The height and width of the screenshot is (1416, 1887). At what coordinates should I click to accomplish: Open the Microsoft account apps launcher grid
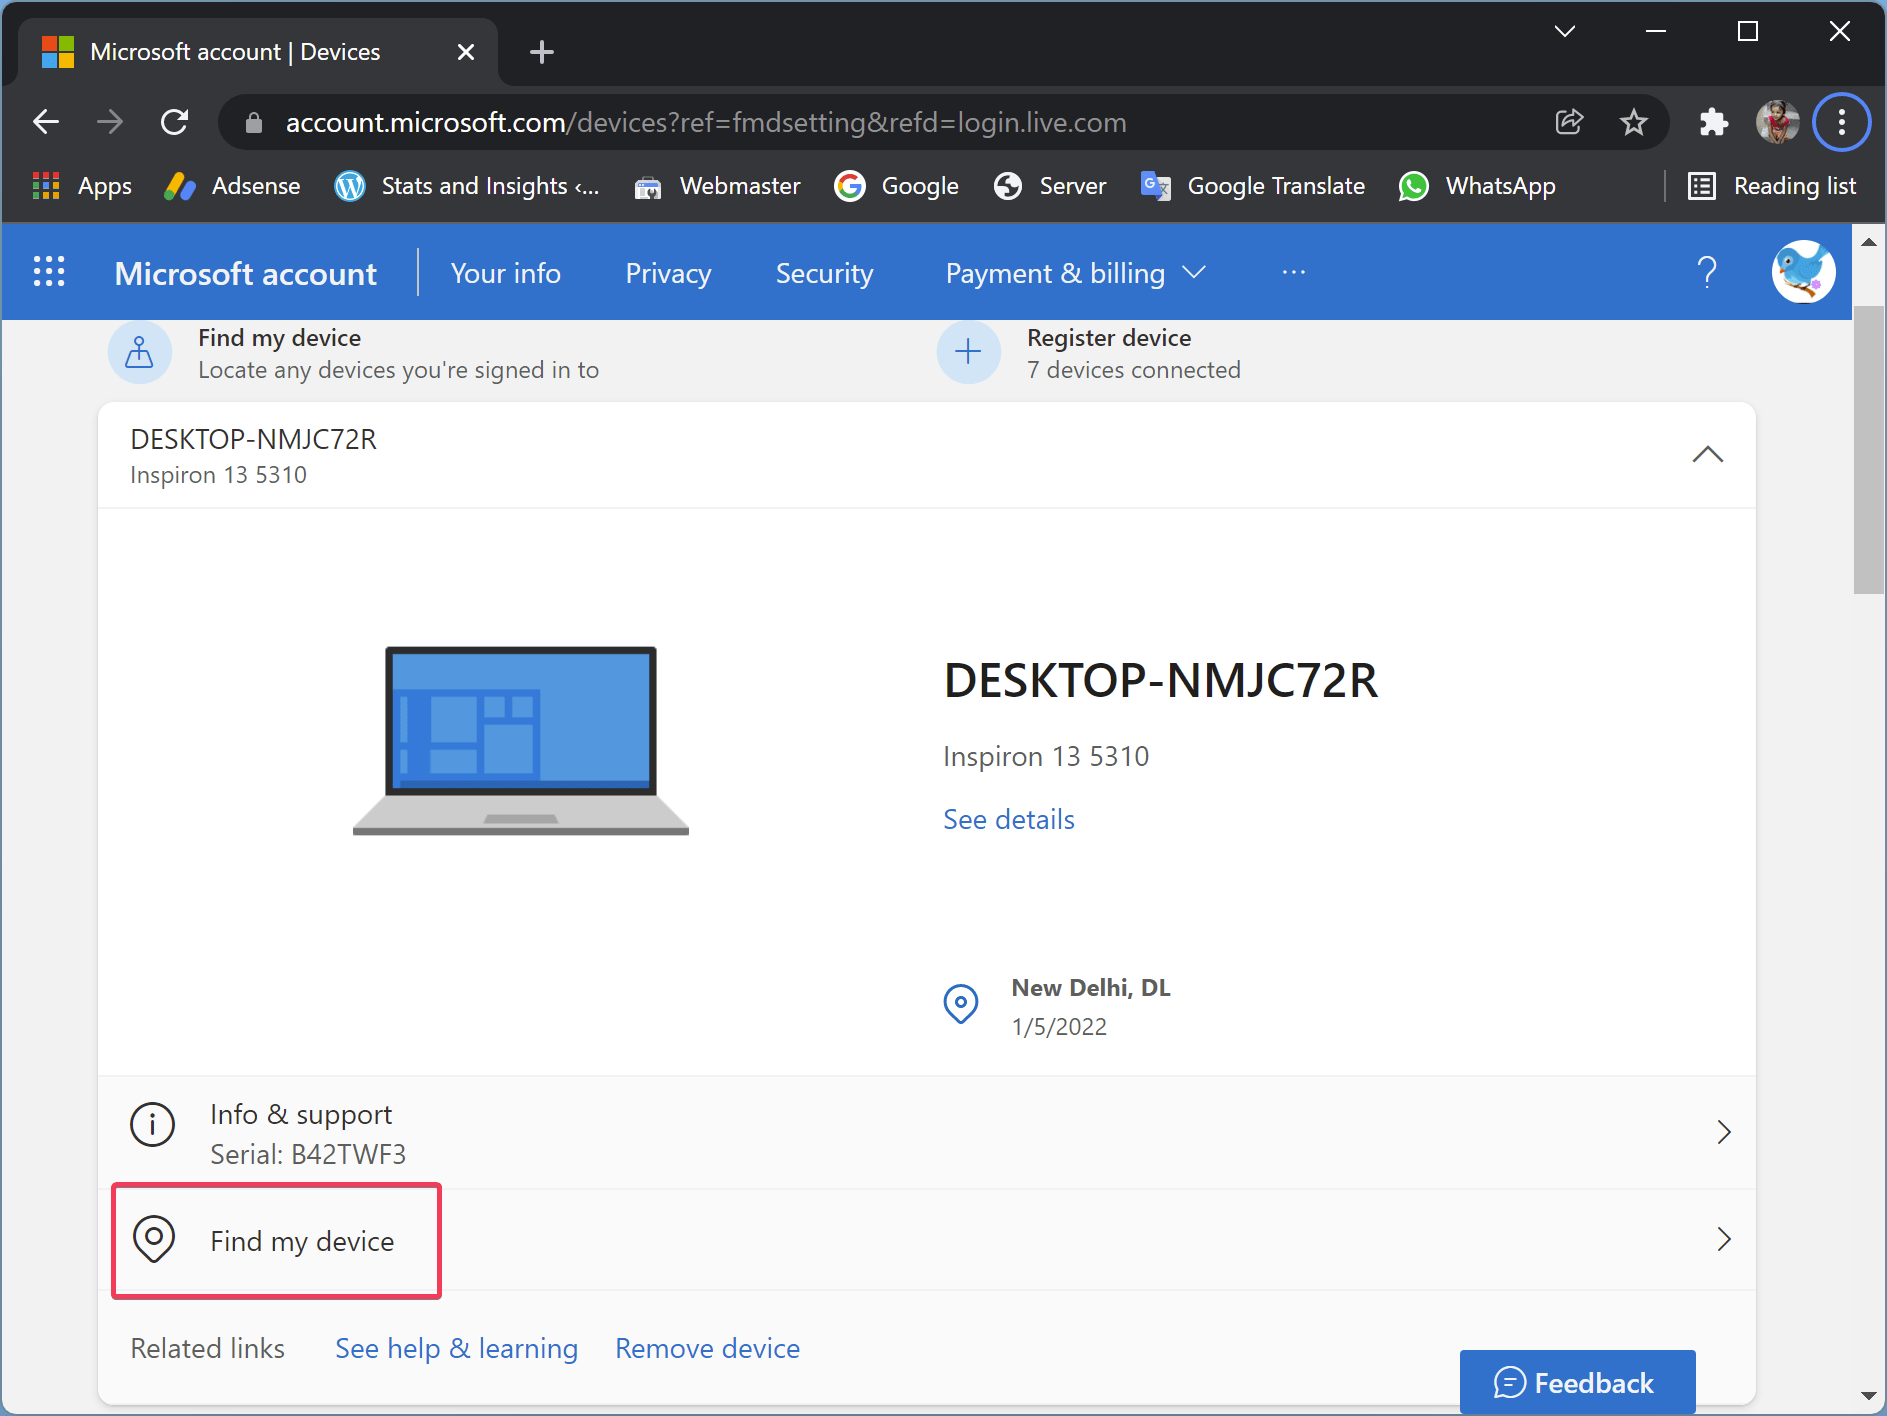(49, 271)
